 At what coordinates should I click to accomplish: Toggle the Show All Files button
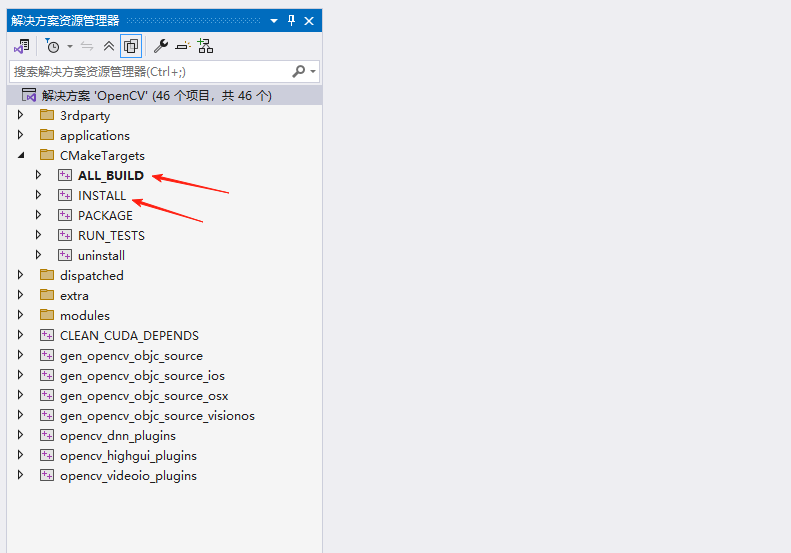point(131,46)
